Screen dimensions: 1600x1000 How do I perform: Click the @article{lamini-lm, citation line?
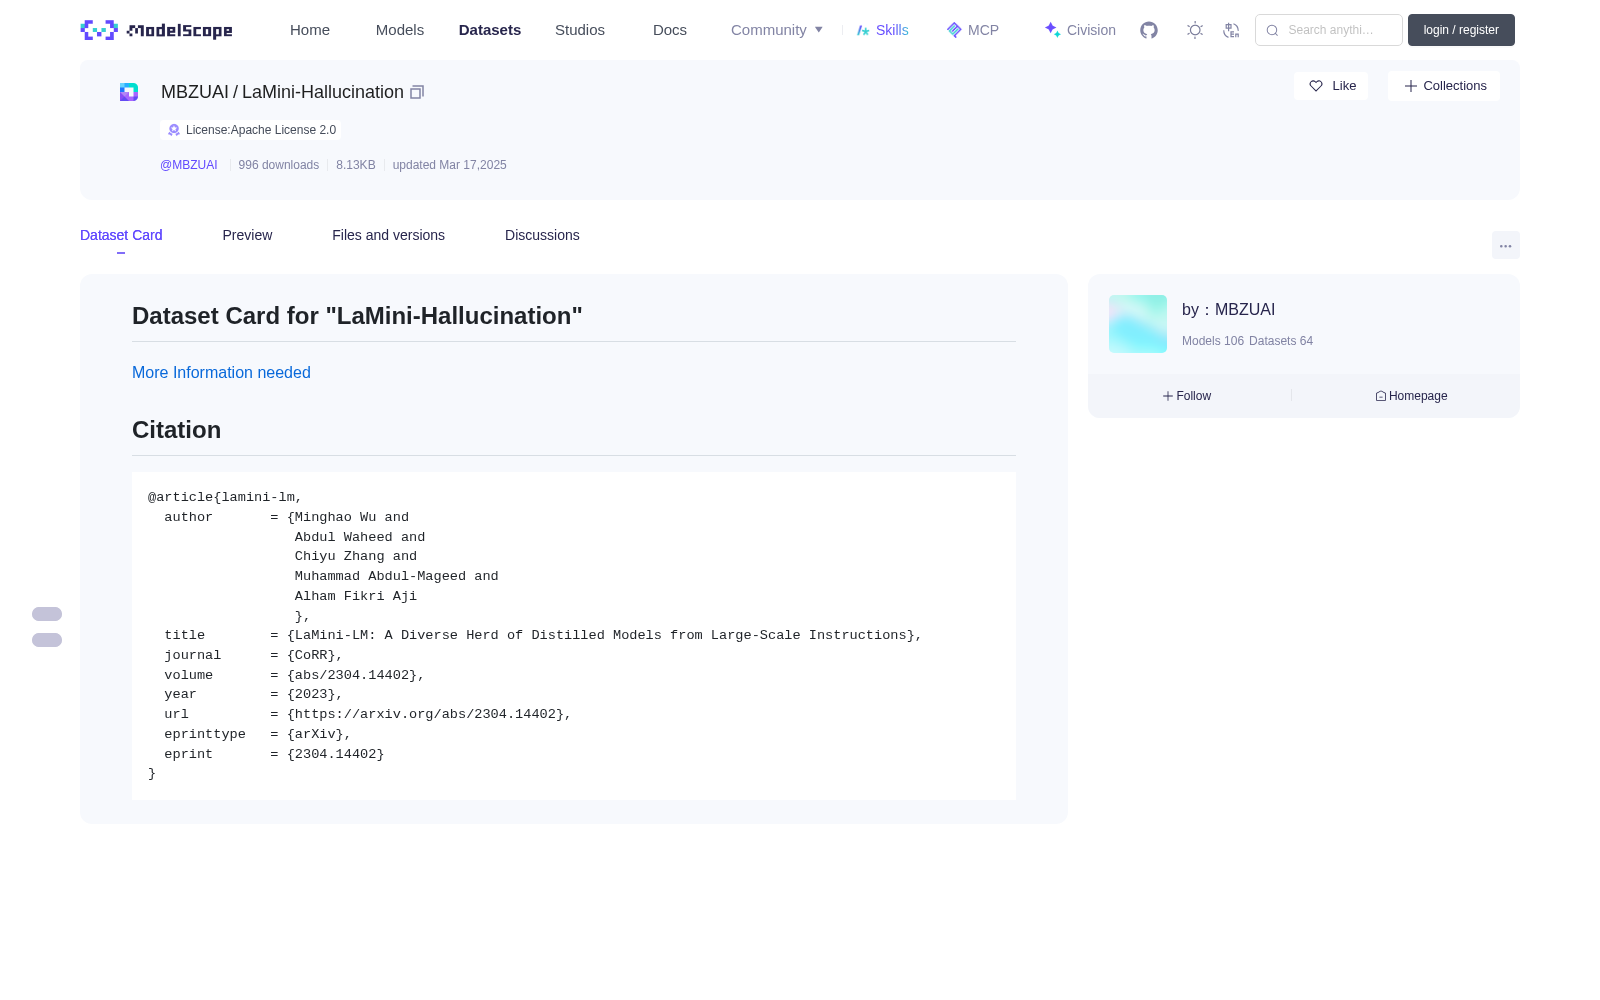[x=225, y=497]
